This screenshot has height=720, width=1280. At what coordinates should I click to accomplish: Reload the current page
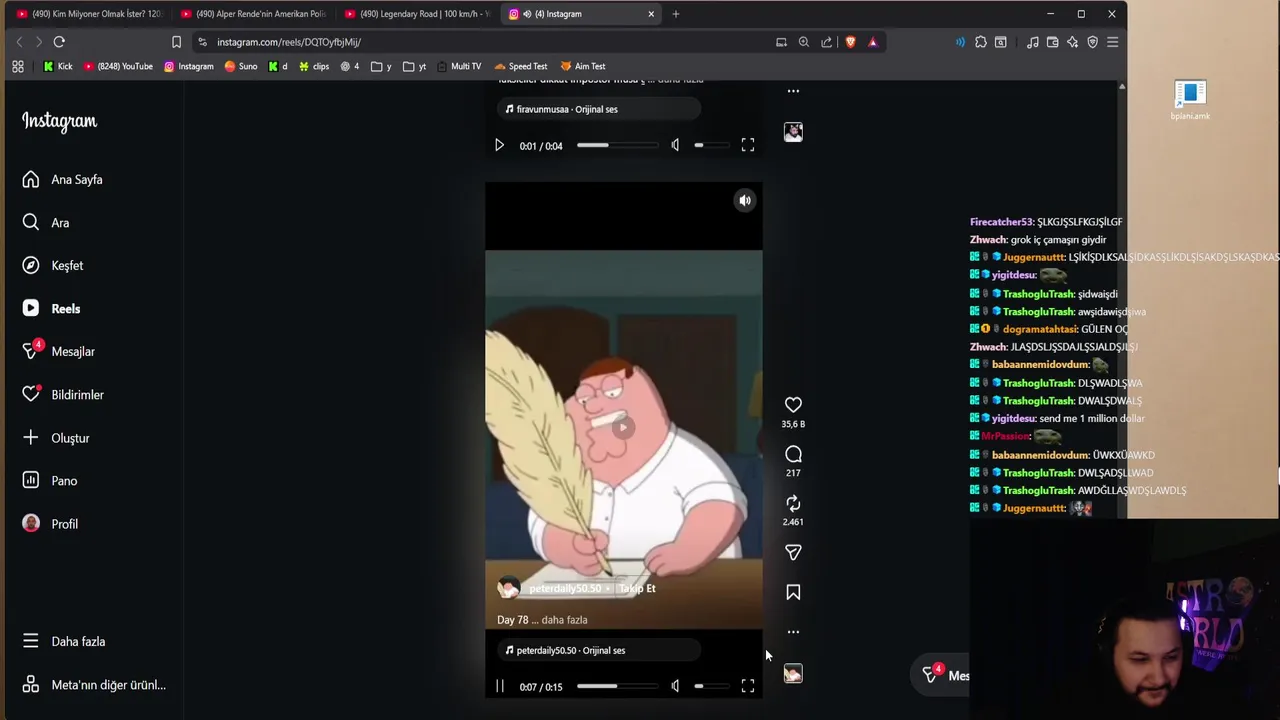click(59, 42)
